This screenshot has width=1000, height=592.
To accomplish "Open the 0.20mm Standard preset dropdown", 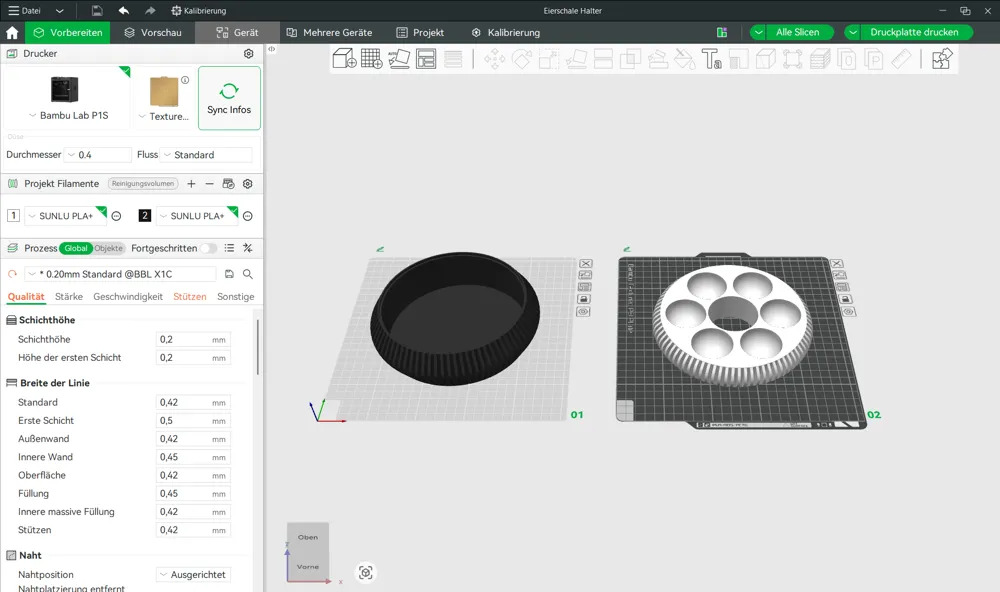I will point(120,274).
